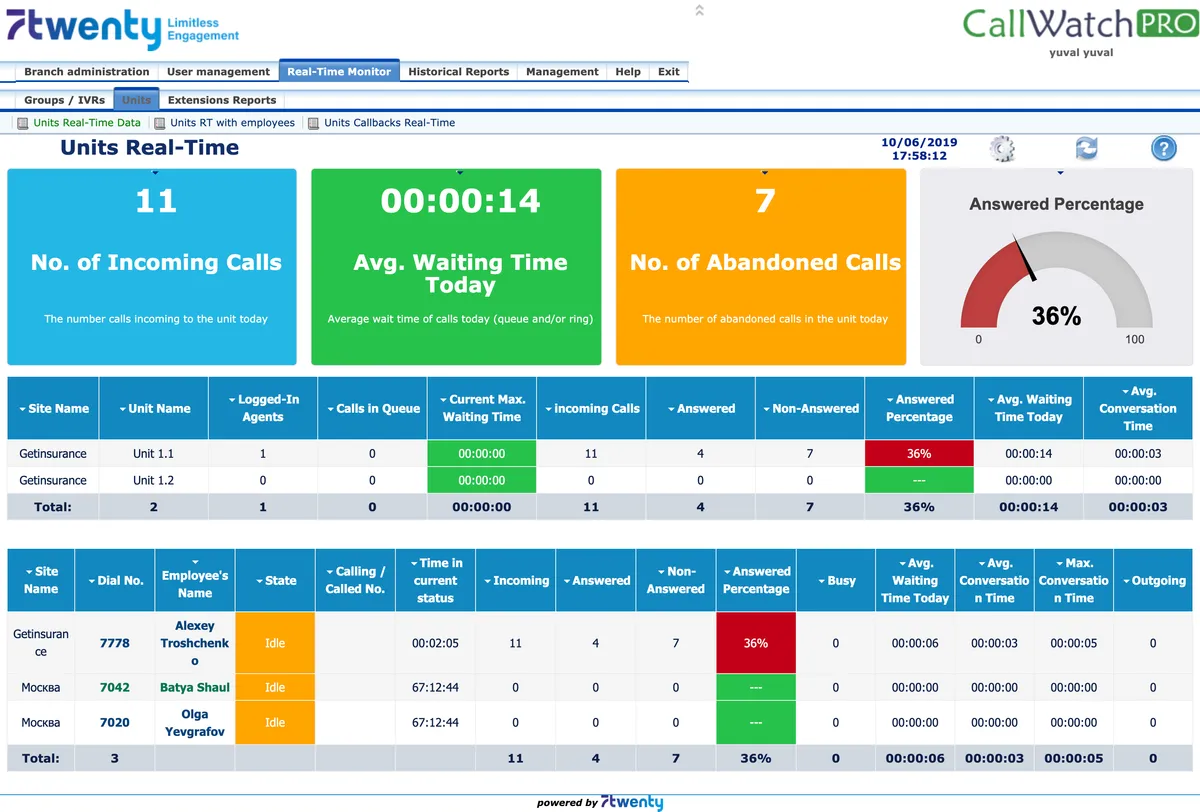Viewport: 1200px width, 812px height.
Task: Open the Historical Reports menu
Action: (x=458, y=71)
